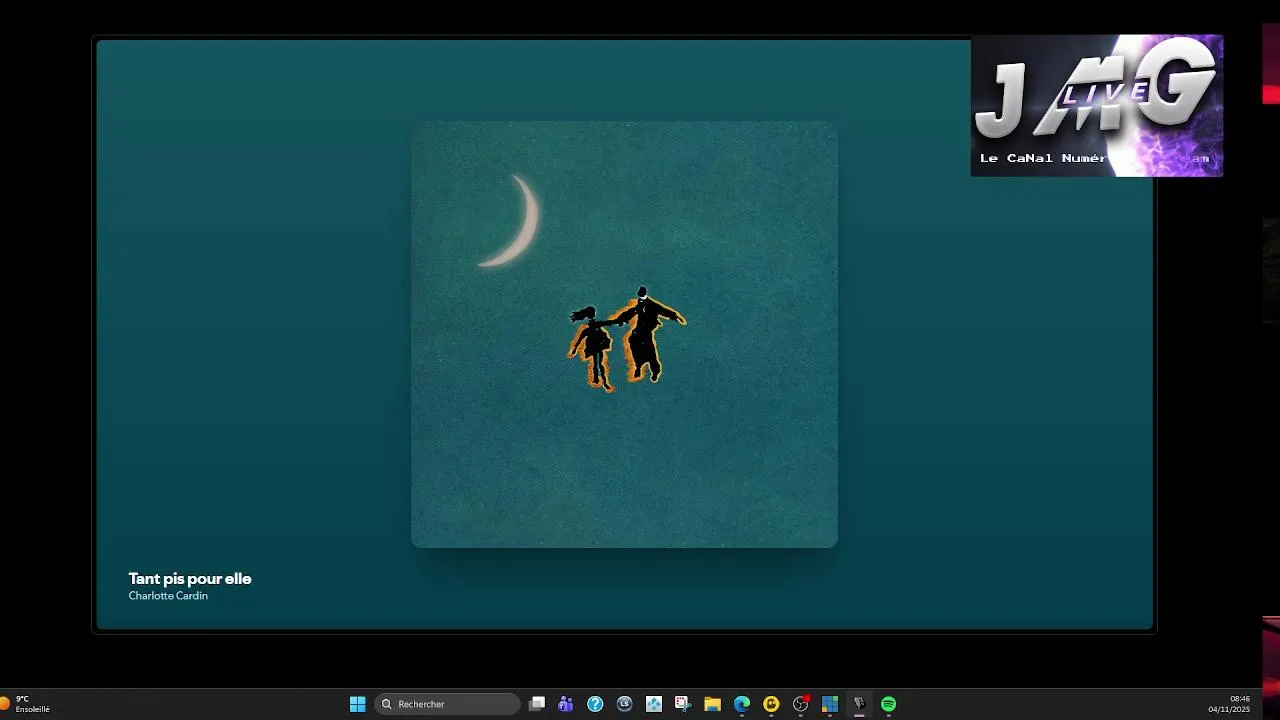
Task: Open the yellow round face app on the taskbar
Action: (771, 704)
